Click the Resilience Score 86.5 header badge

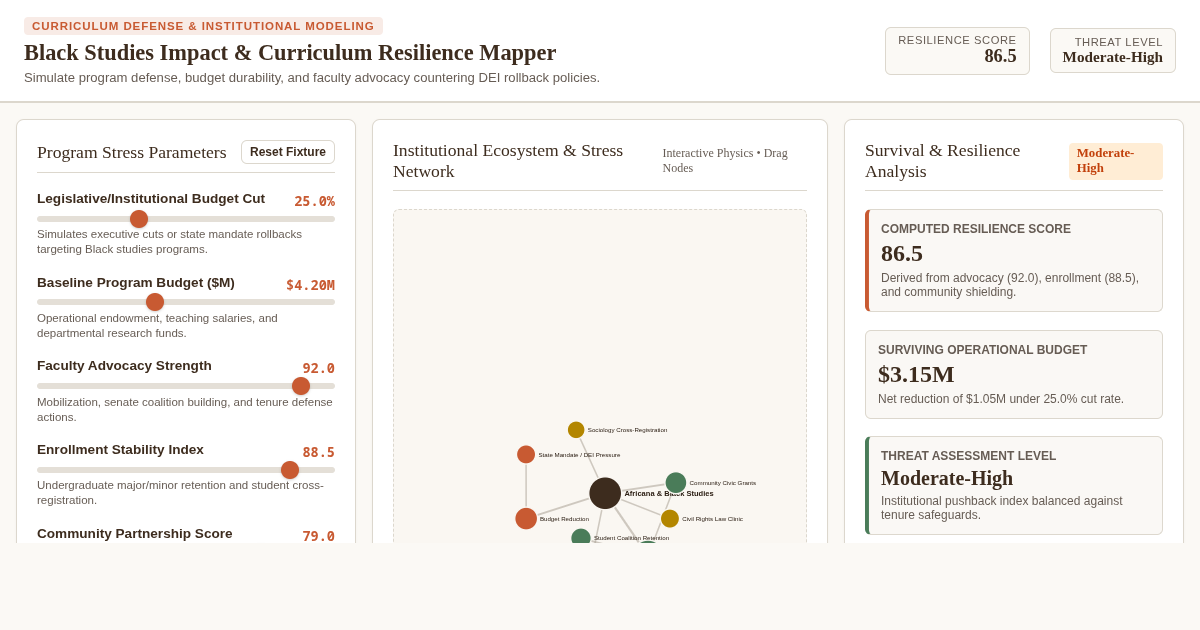tap(957, 50)
